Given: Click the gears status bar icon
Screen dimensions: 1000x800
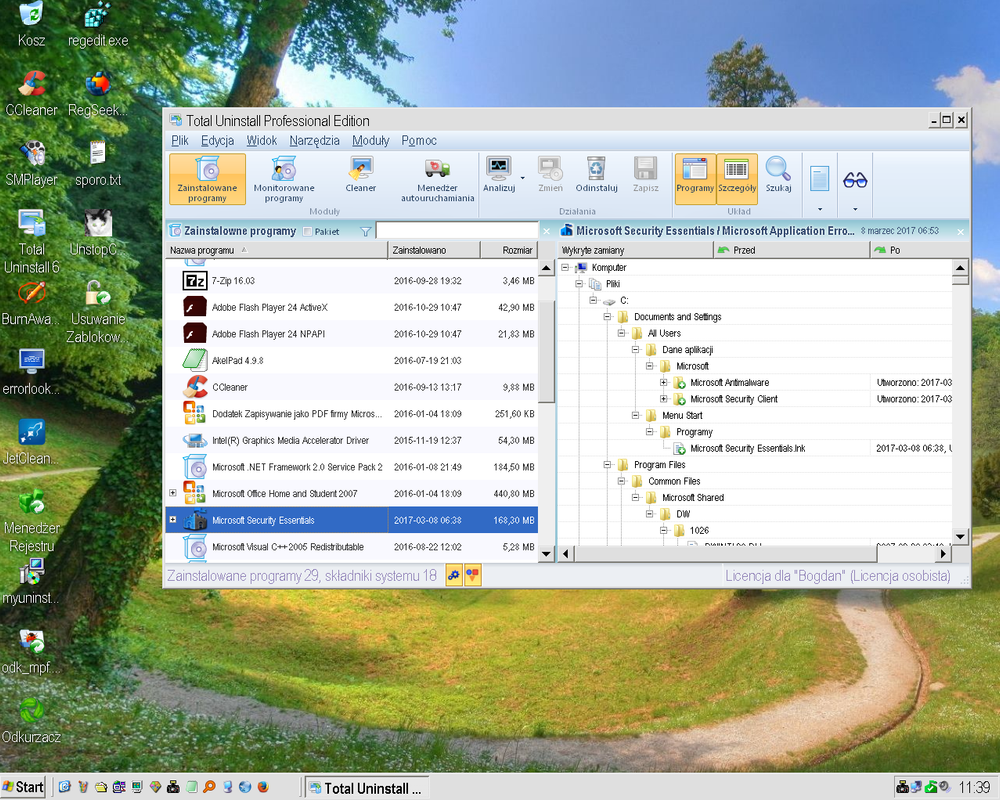Looking at the screenshot, I should tap(453, 575).
